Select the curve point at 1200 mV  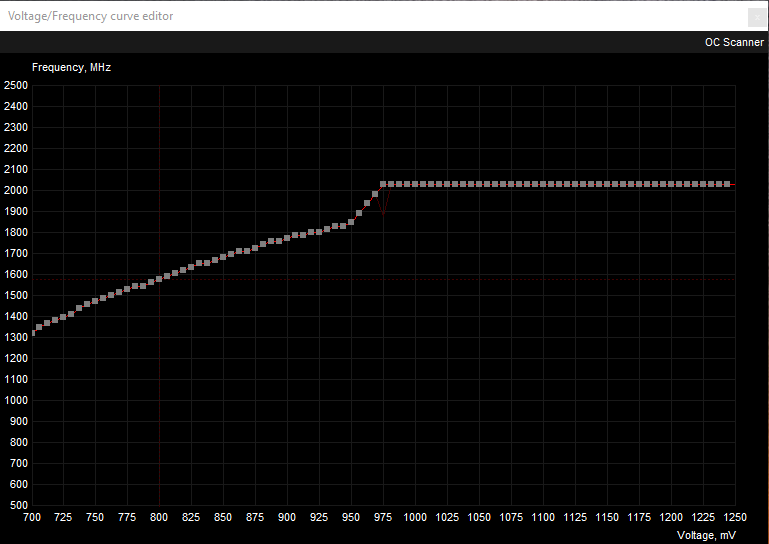[x=671, y=184]
